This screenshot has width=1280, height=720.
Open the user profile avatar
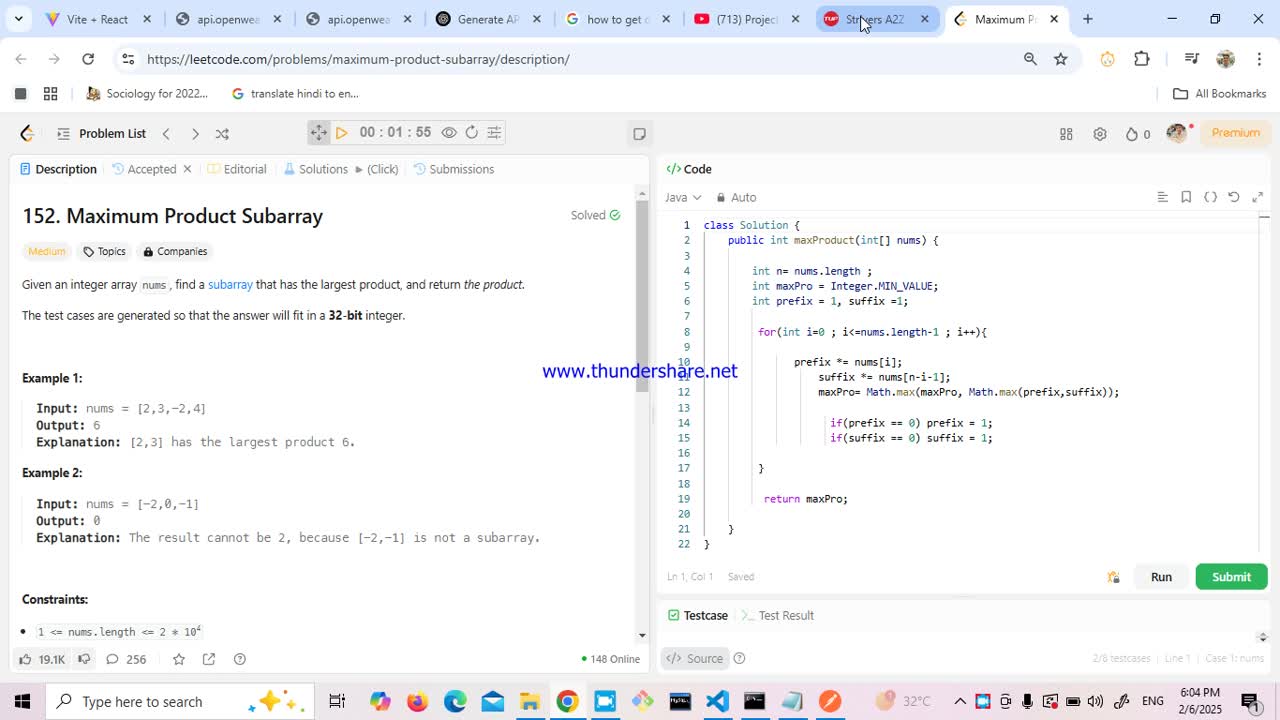(1177, 133)
